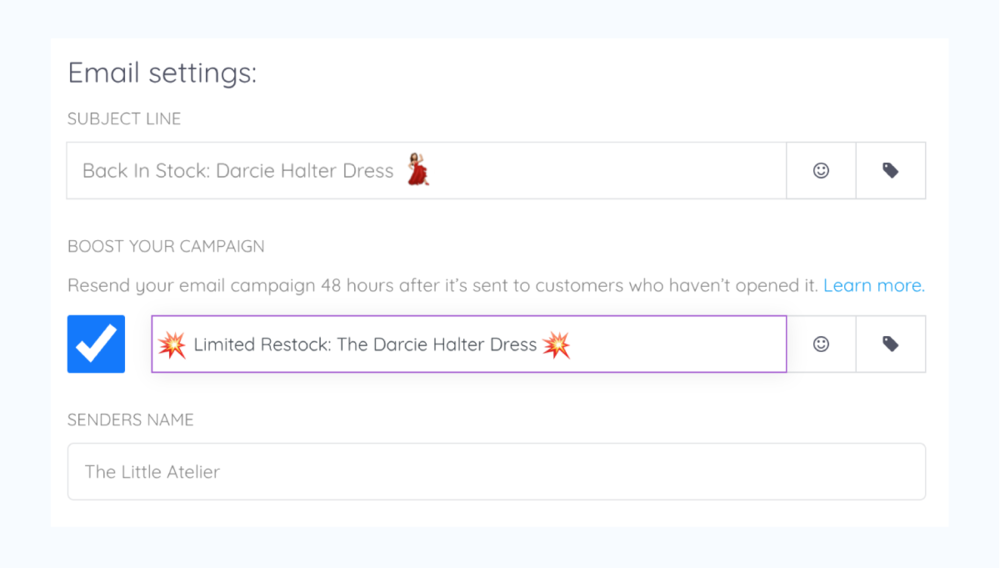Click the dancer emoji in the subject line
Screen dimensions: 1000x568
(x=418, y=170)
